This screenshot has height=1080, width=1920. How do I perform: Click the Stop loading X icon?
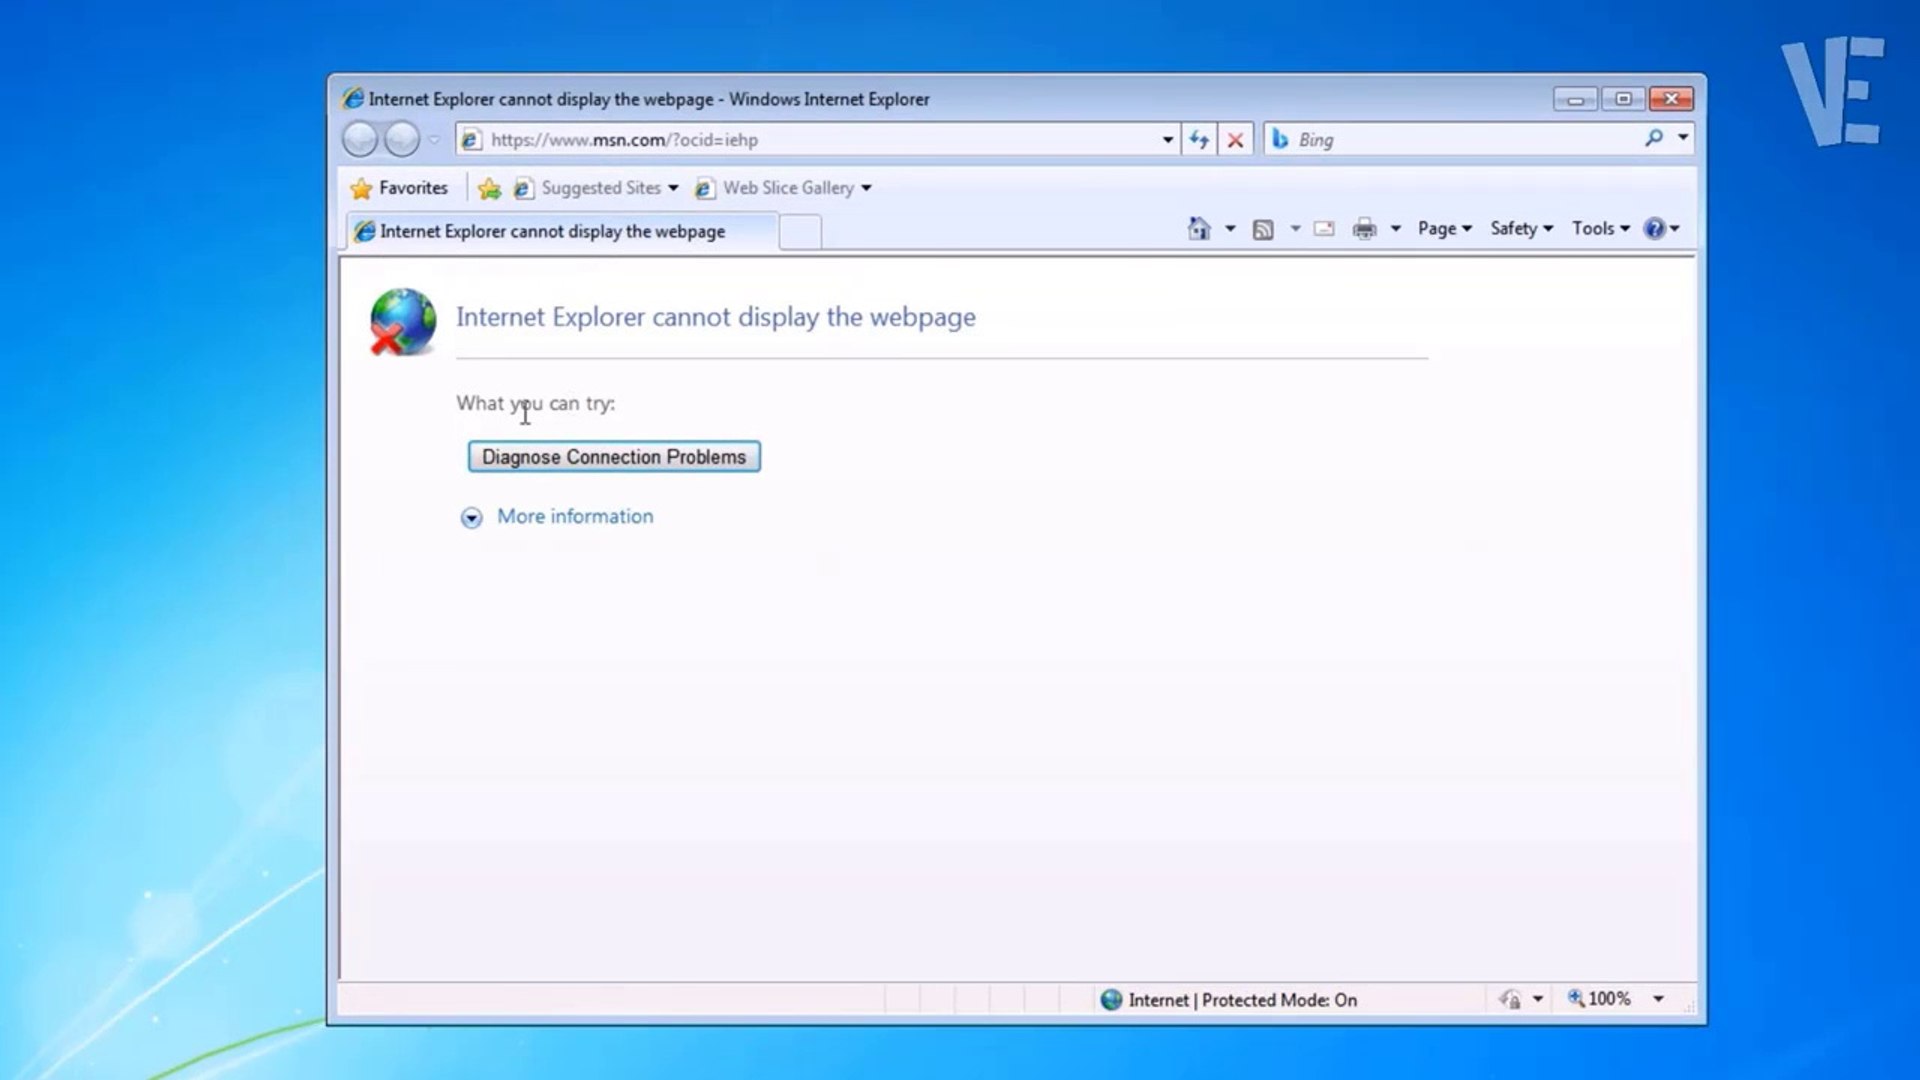pos(1235,140)
